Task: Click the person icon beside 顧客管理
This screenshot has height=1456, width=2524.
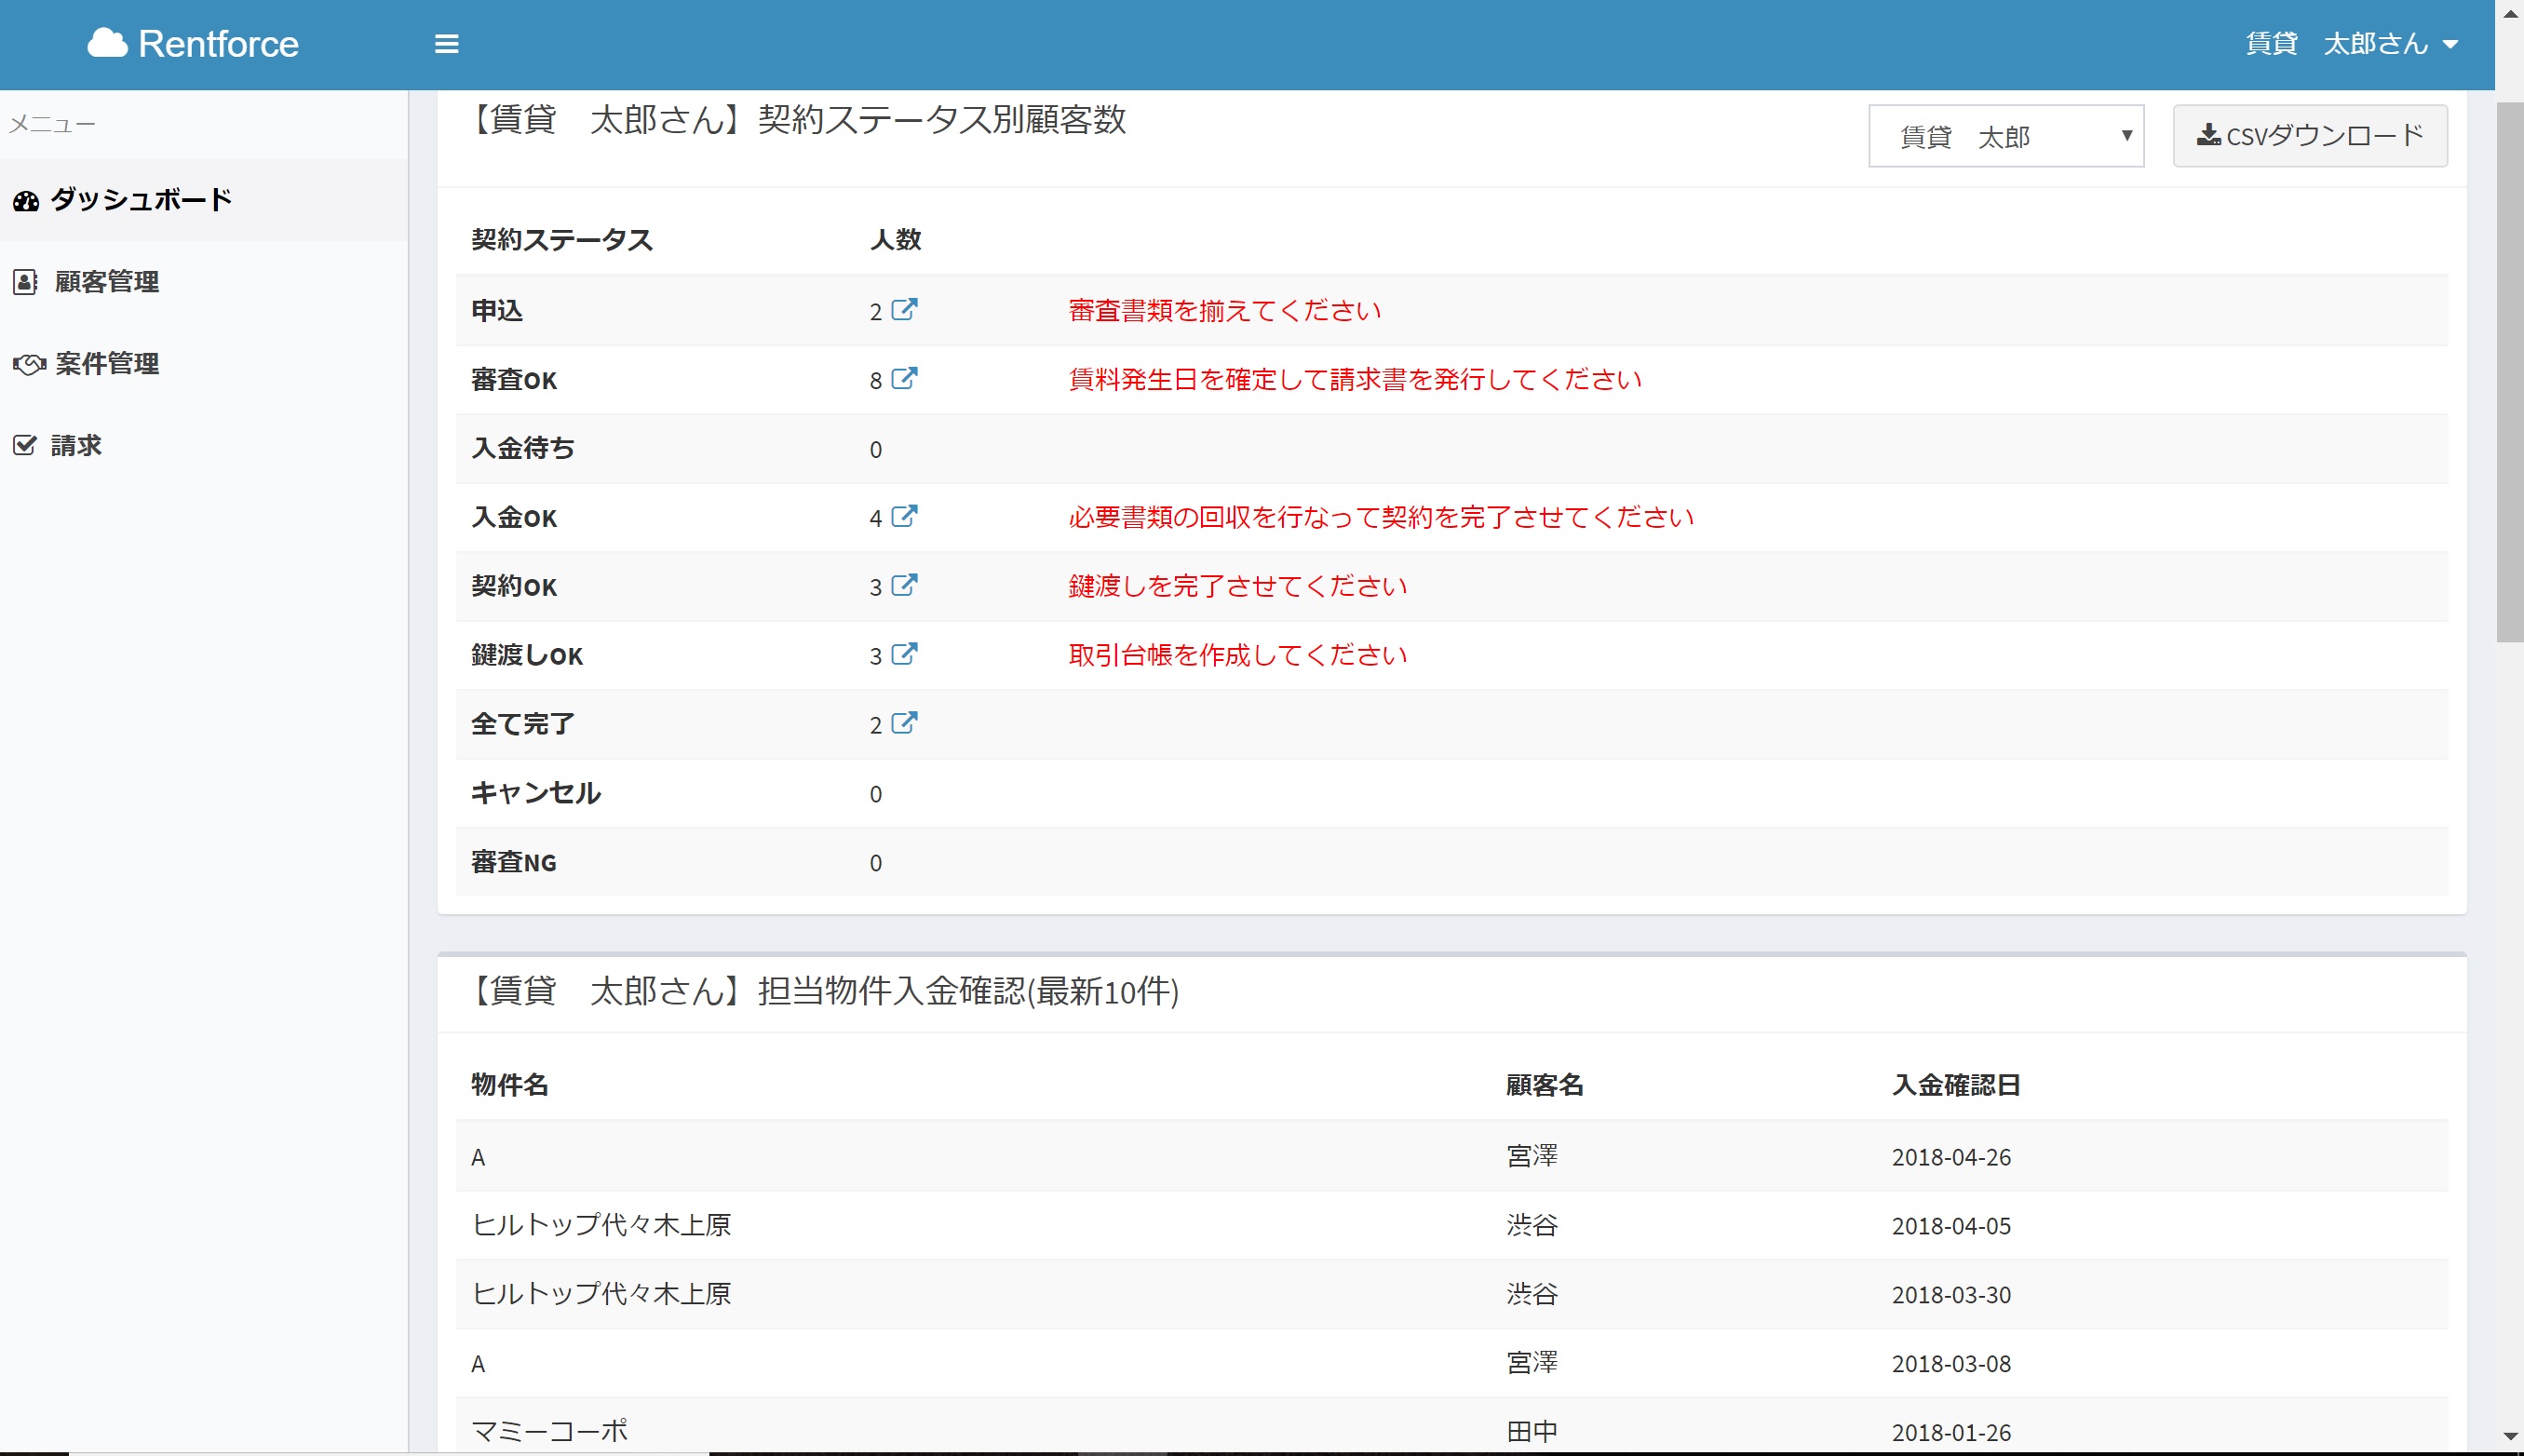Action: click(x=25, y=281)
